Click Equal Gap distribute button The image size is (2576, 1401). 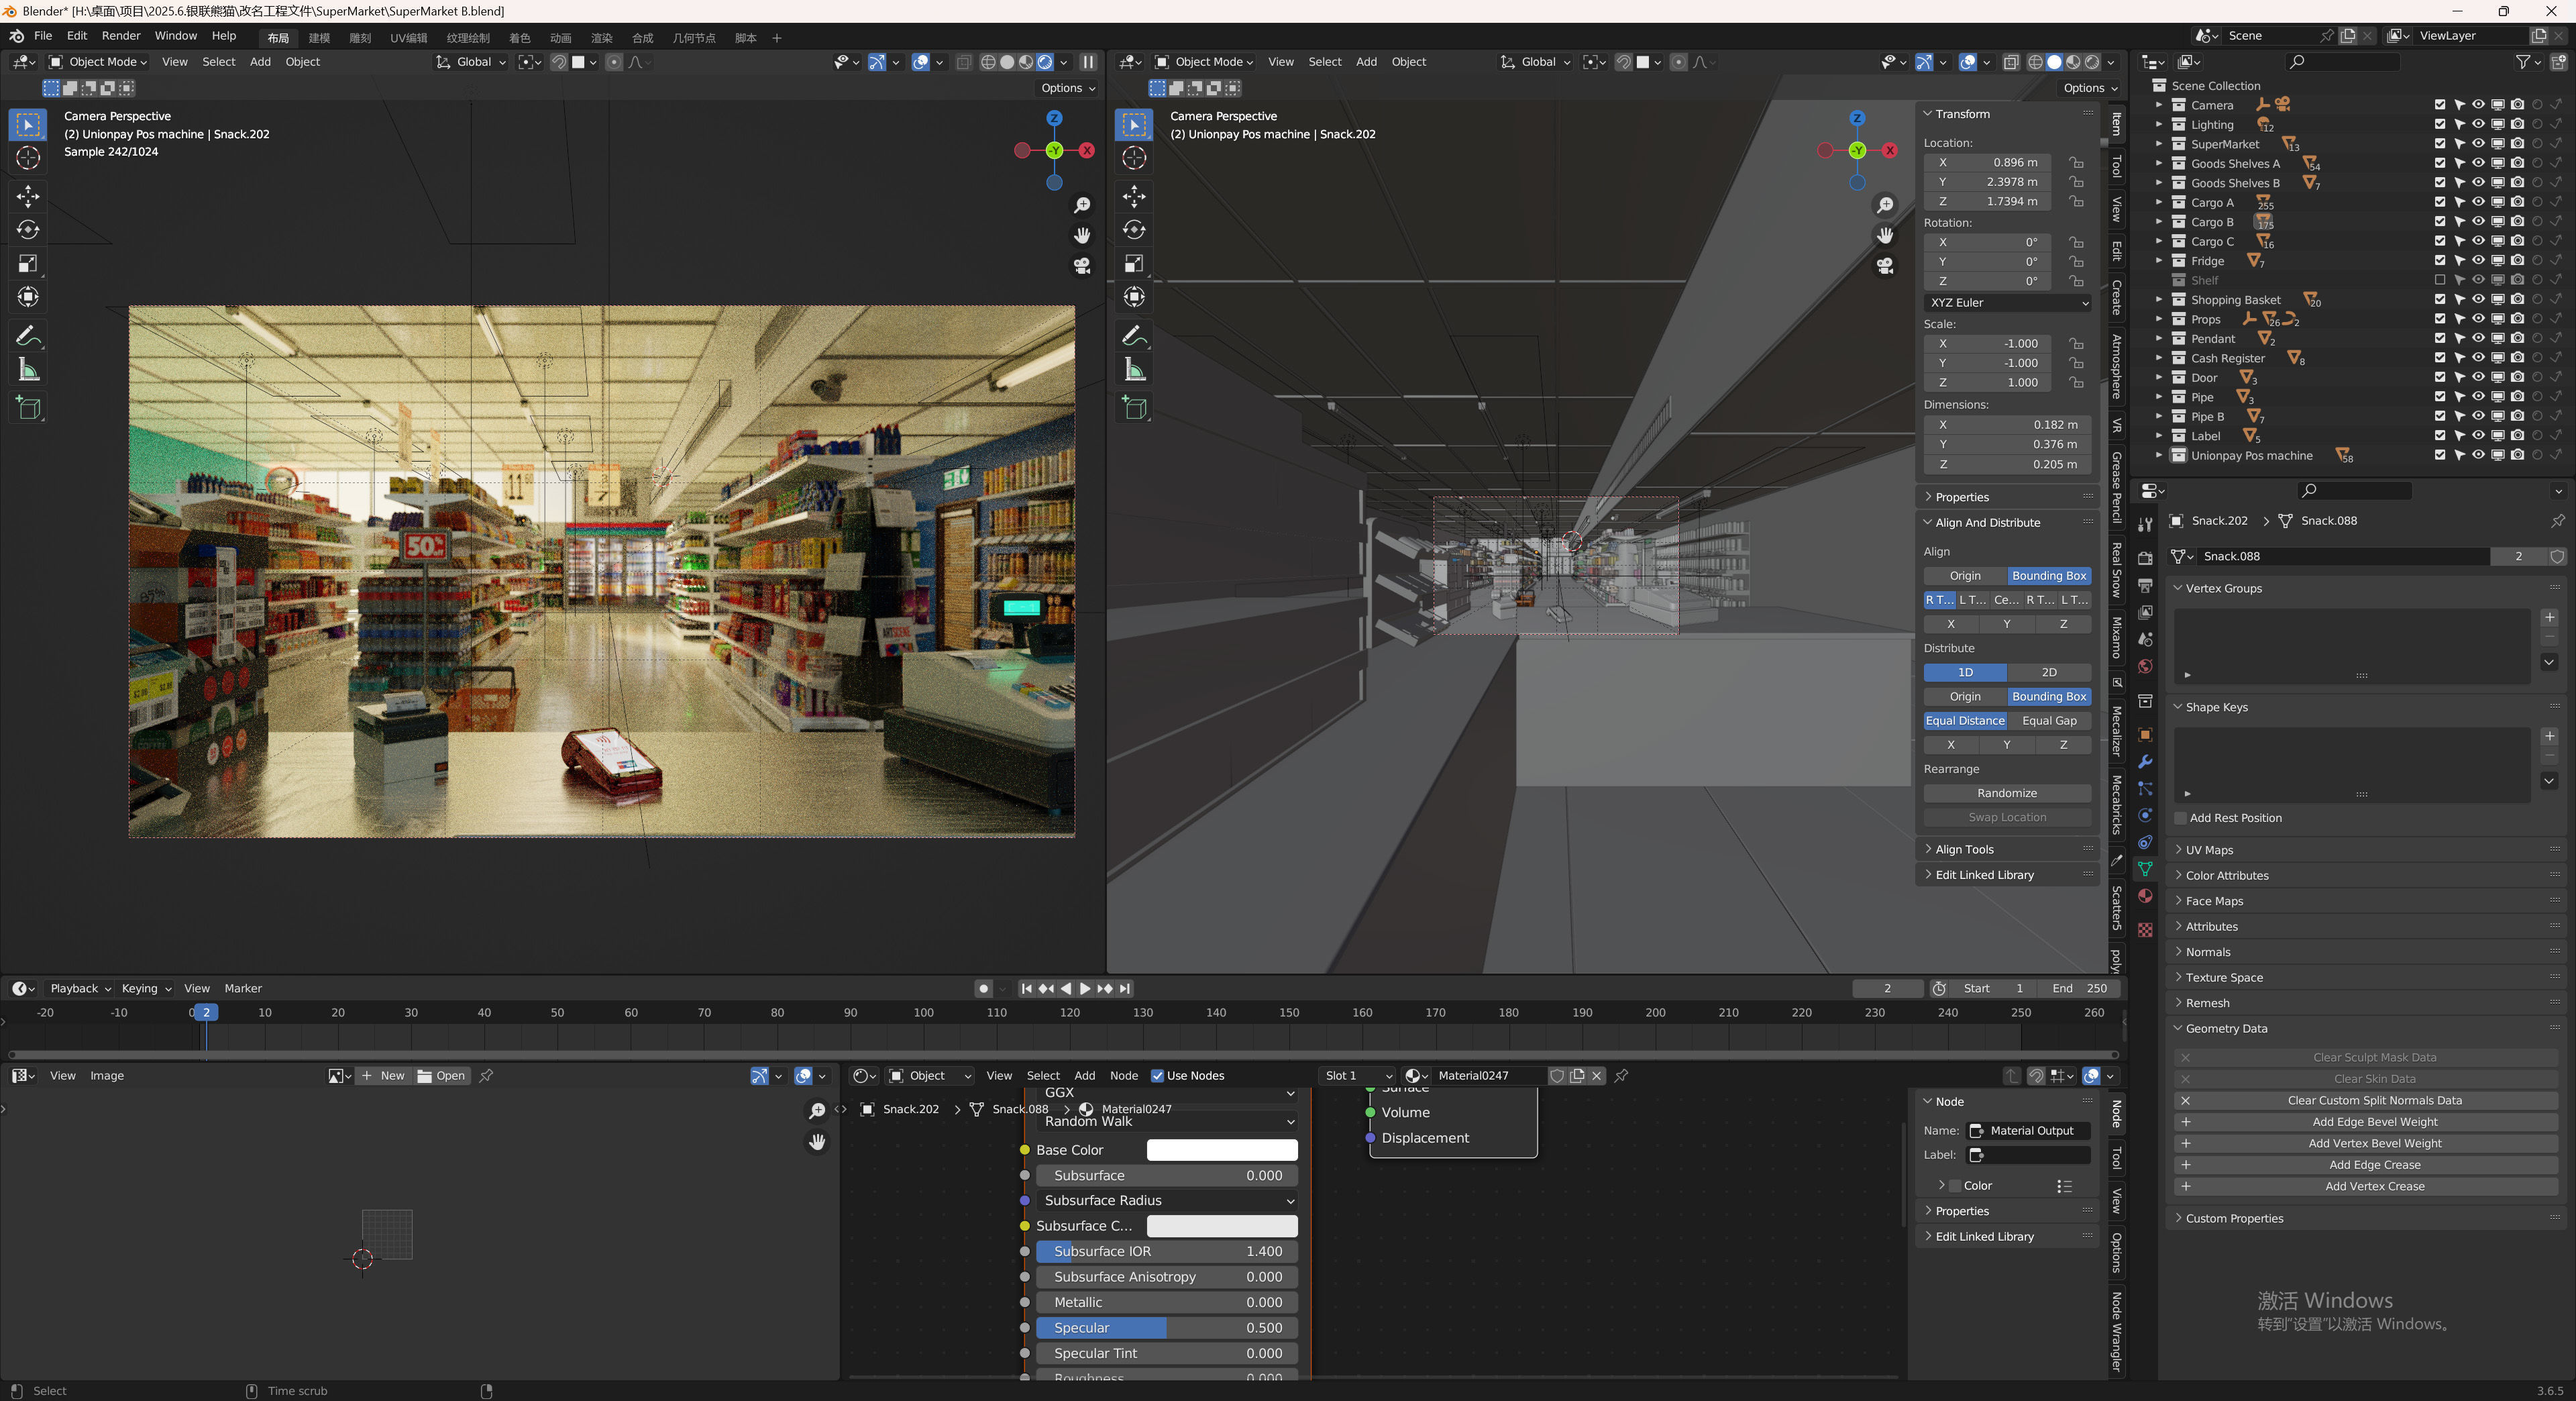tap(2049, 721)
